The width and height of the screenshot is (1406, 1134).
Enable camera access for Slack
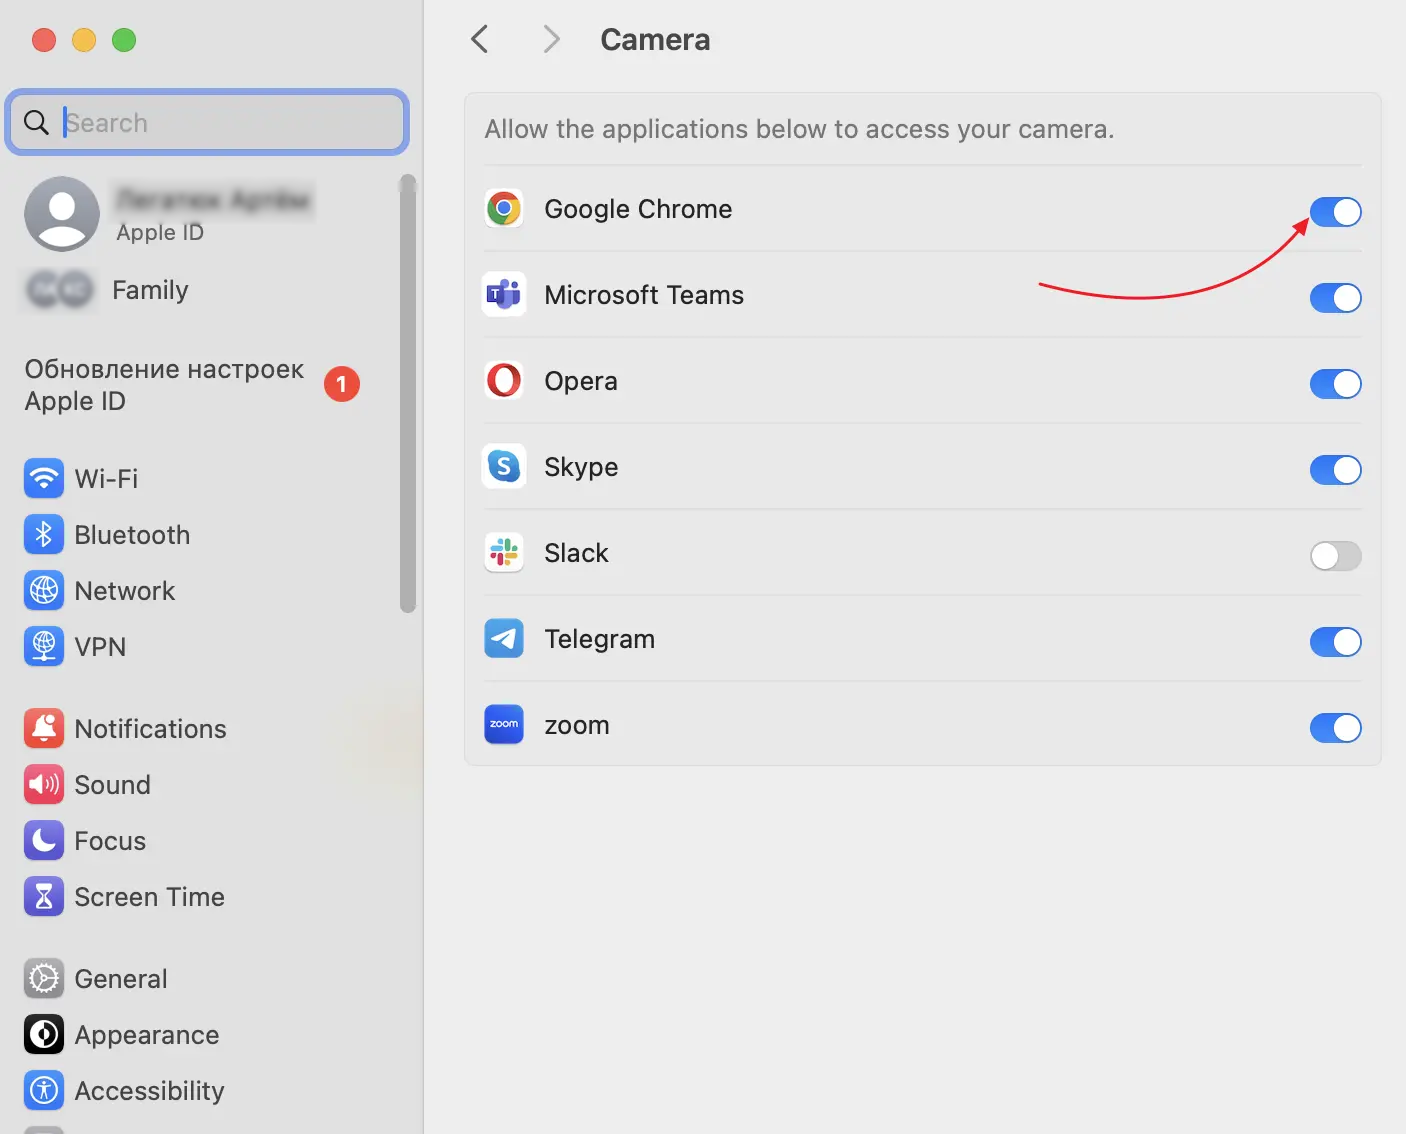pos(1335,556)
